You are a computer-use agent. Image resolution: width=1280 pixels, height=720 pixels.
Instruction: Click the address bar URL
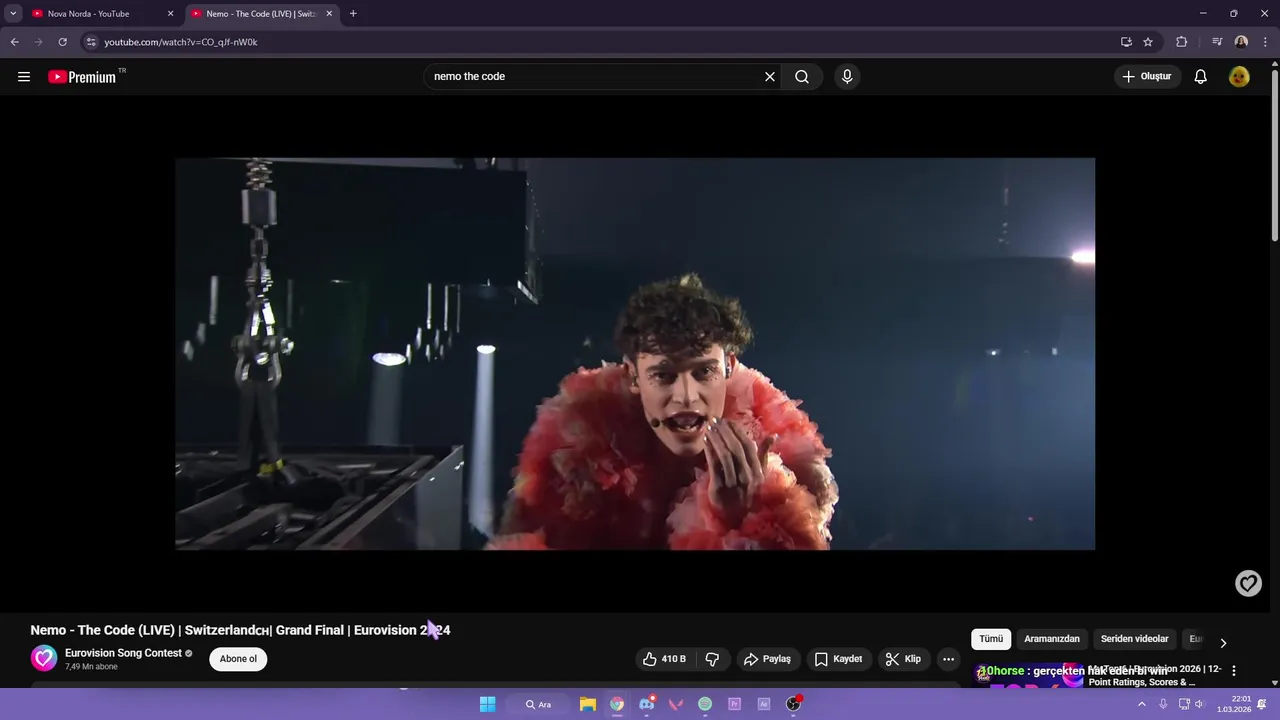click(181, 42)
